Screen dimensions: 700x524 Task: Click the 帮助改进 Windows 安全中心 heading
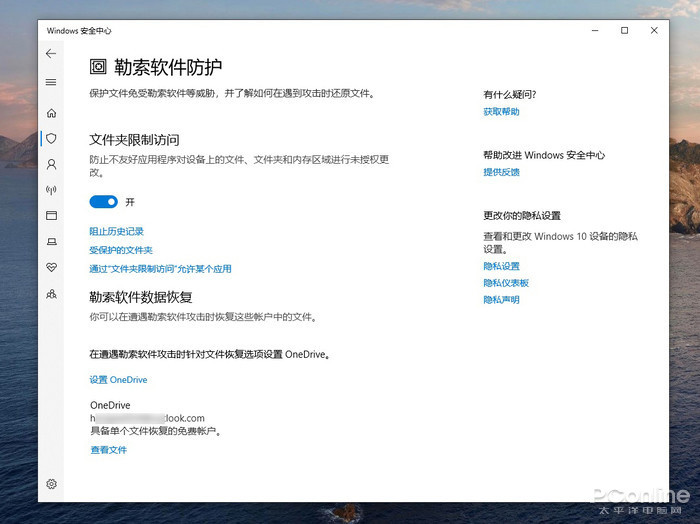click(544, 155)
